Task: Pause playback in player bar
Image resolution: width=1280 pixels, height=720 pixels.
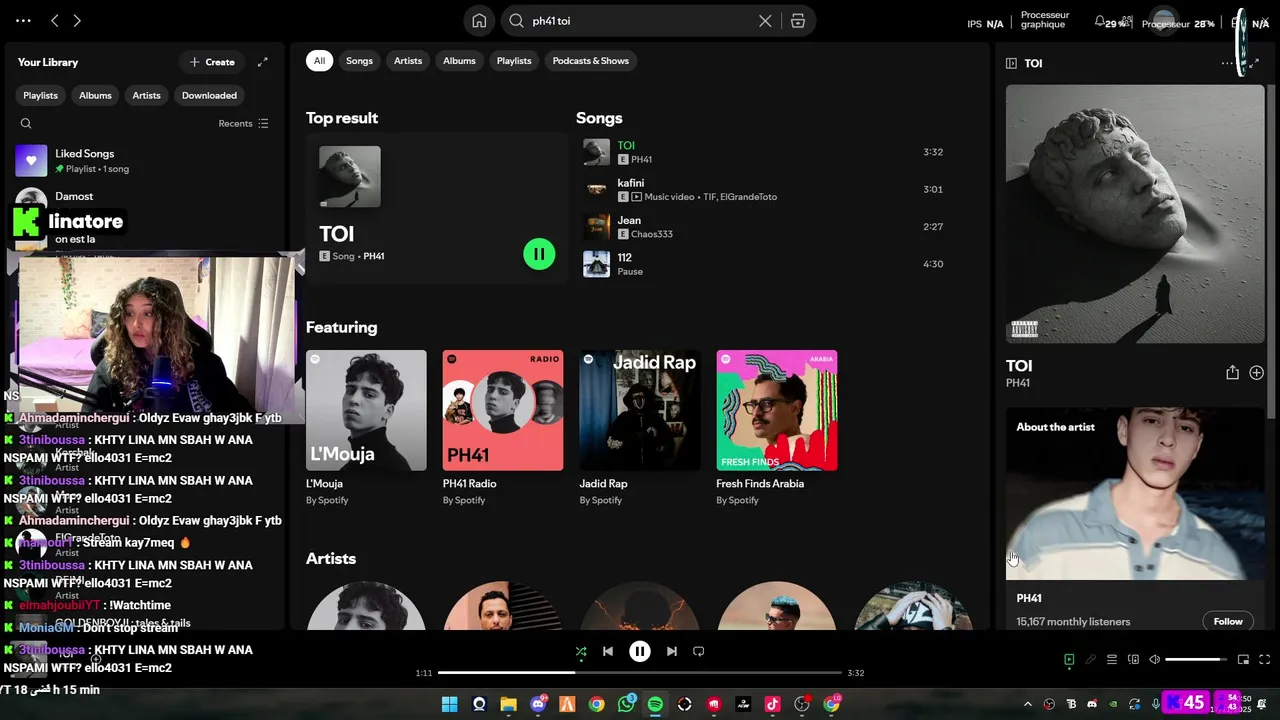Action: [640, 651]
